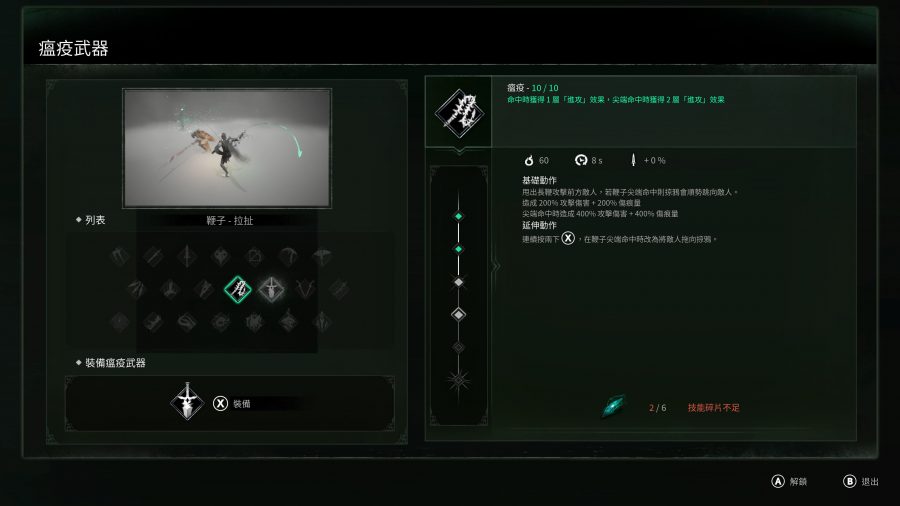The image size is (900, 506).
Task: Choose the dimmed V-shaped twin blades weapon icon
Action: click(x=305, y=289)
